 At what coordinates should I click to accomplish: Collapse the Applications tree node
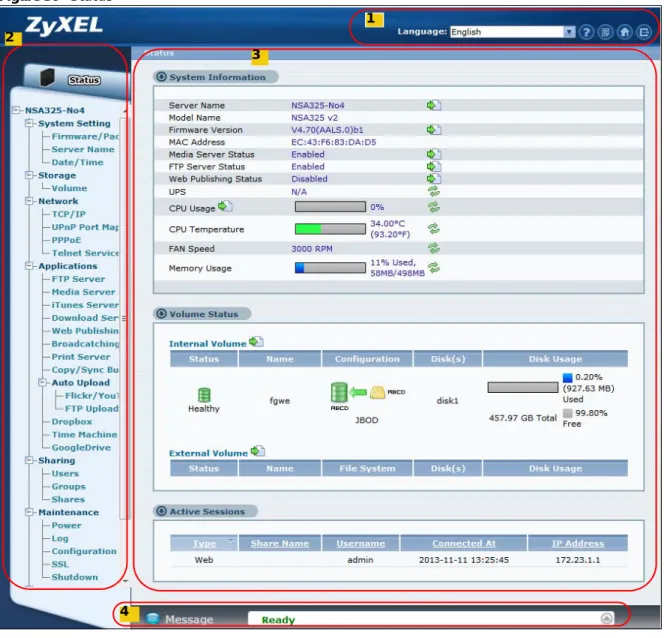tap(29, 266)
